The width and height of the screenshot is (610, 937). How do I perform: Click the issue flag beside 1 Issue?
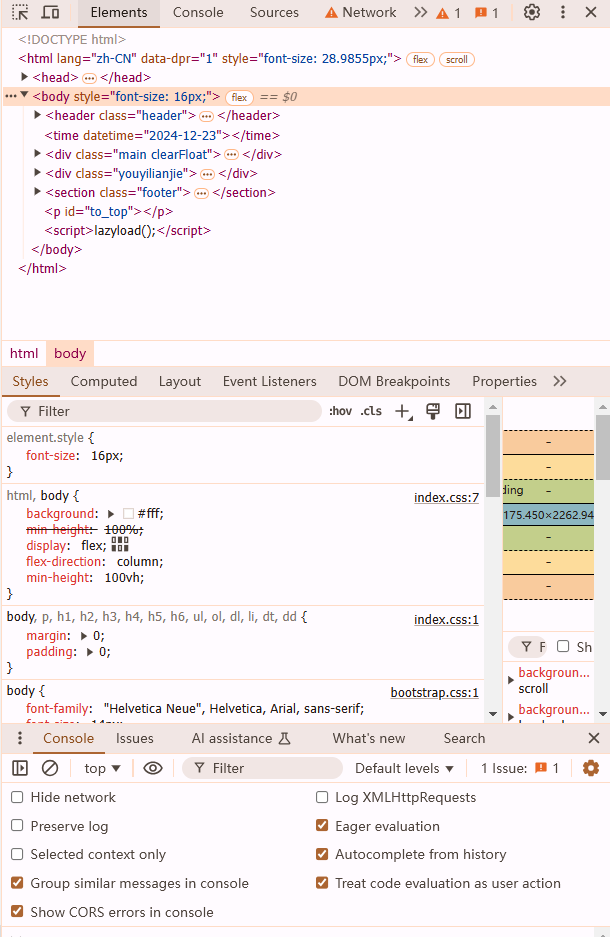click(x=541, y=768)
